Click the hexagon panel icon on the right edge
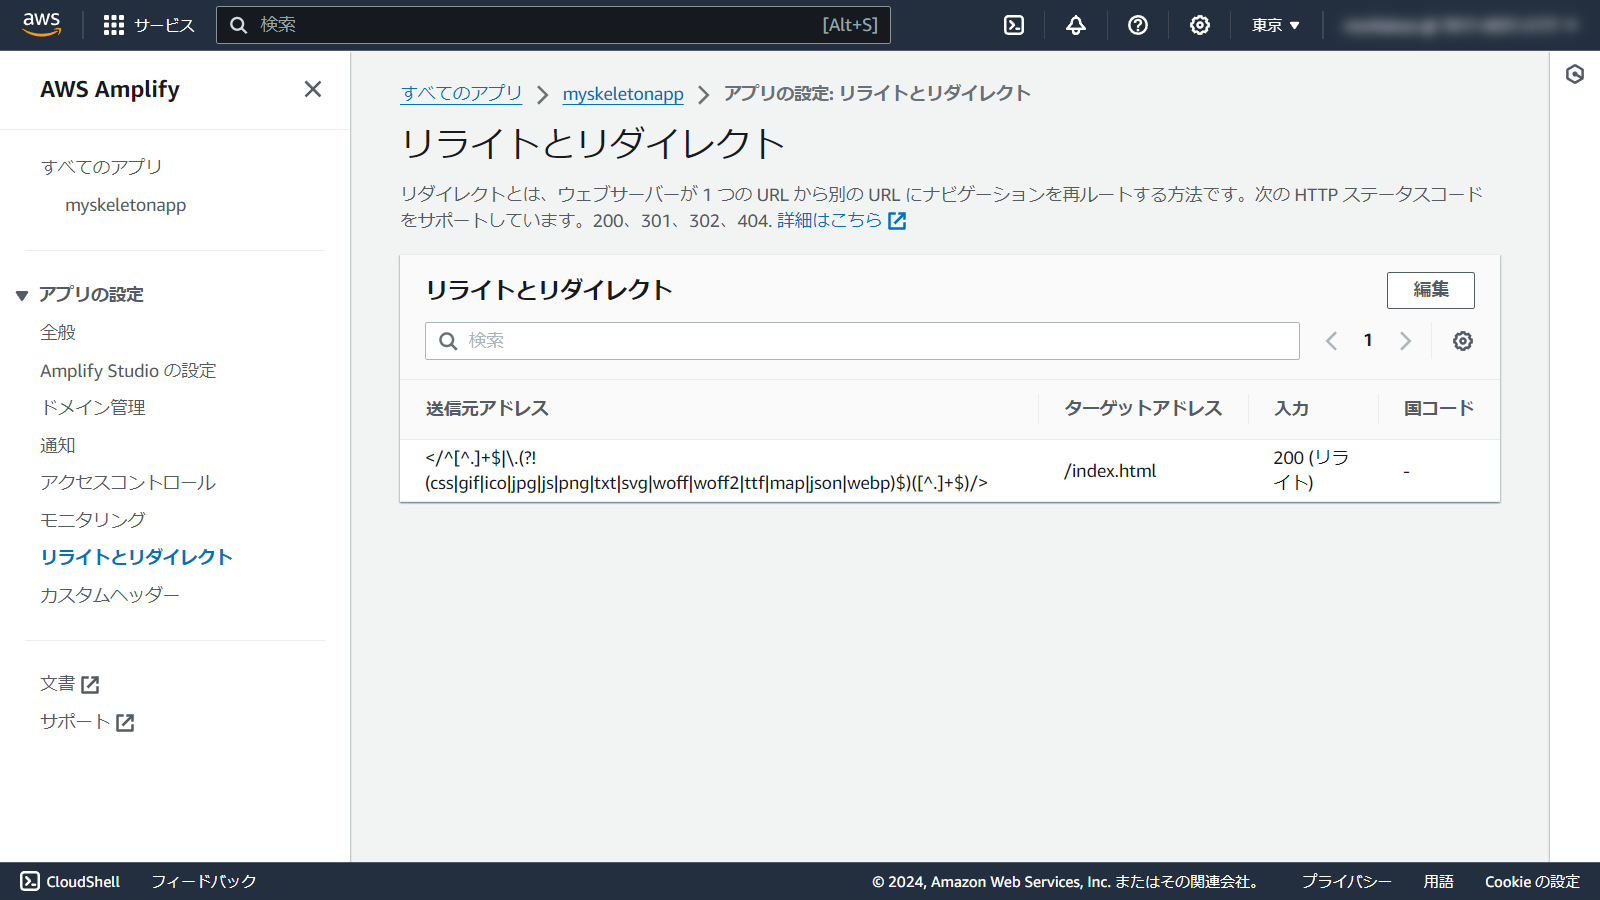The width and height of the screenshot is (1600, 900). pos(1575,74)
